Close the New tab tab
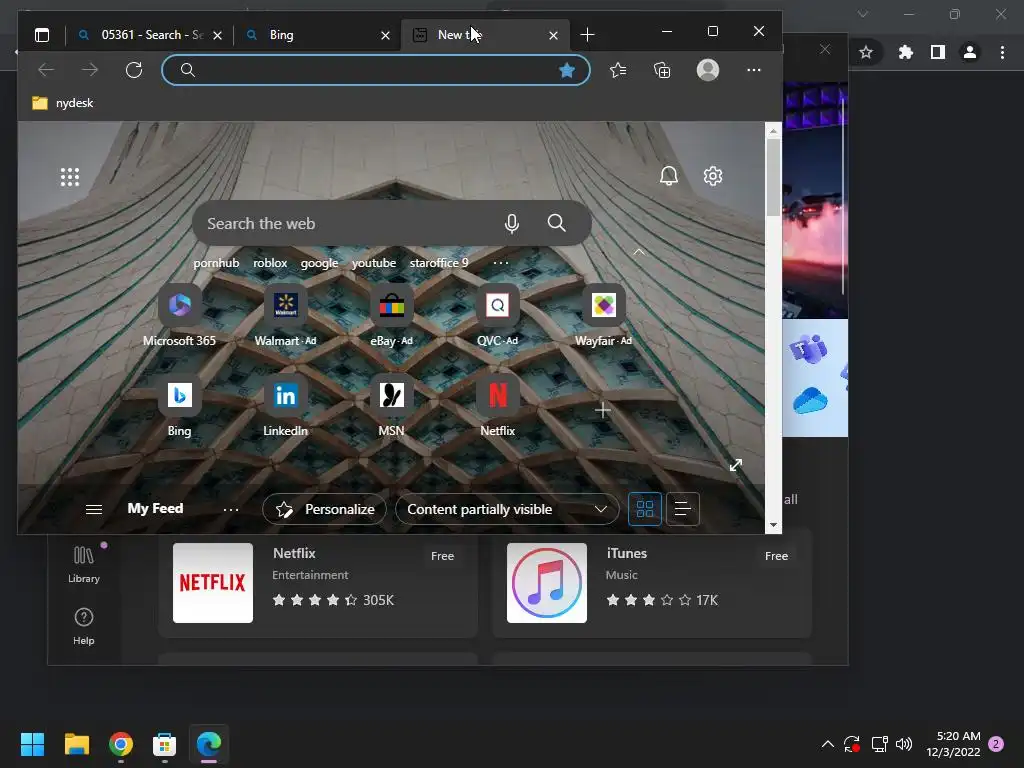Image resolution: width=1024 pixels, height=768 pixels. pos(554,35)
